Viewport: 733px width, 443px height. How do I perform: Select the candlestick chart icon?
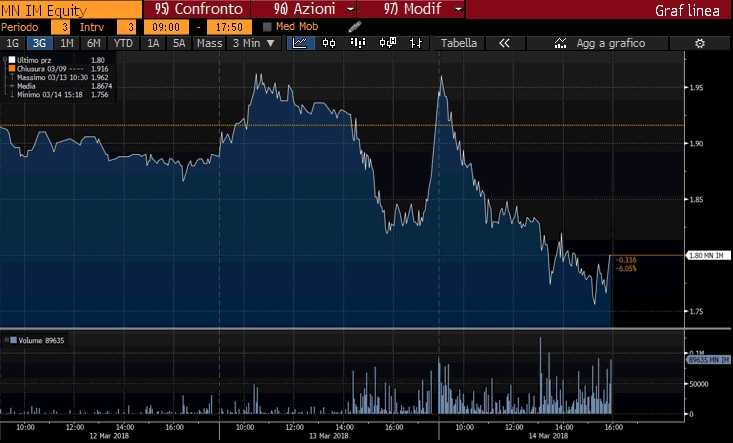(329, 43)
